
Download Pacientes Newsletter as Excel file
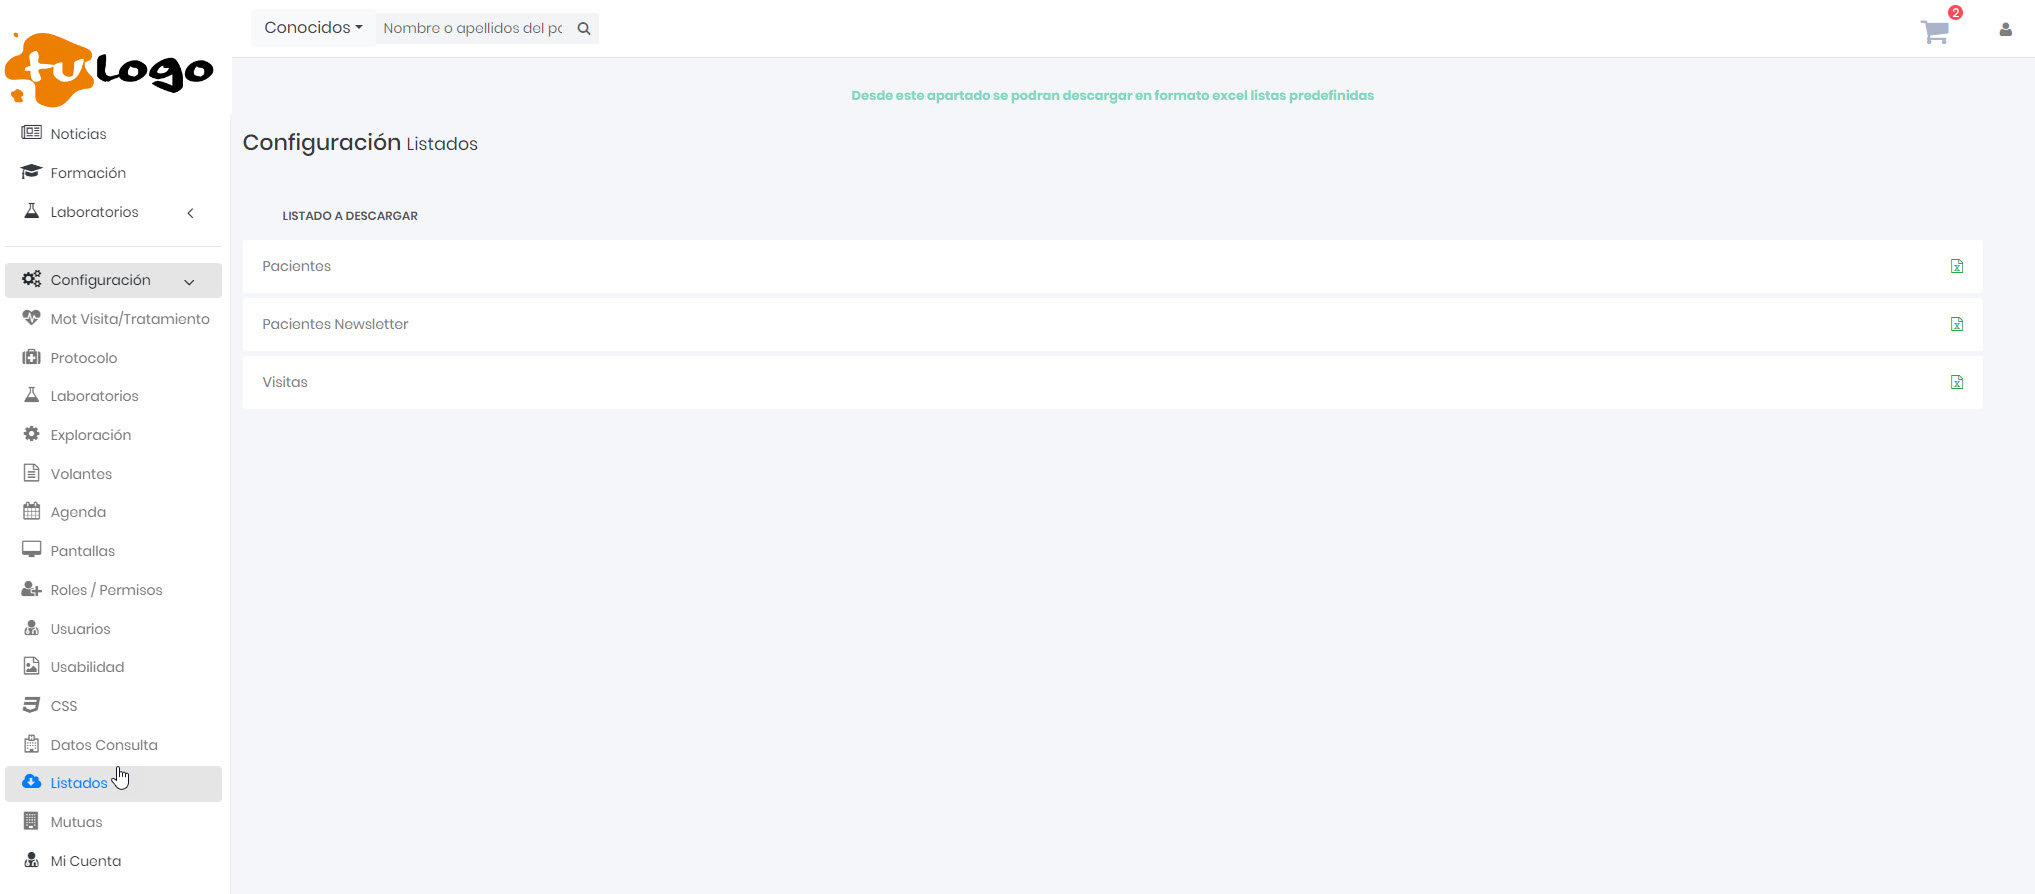pos(1956,324)
